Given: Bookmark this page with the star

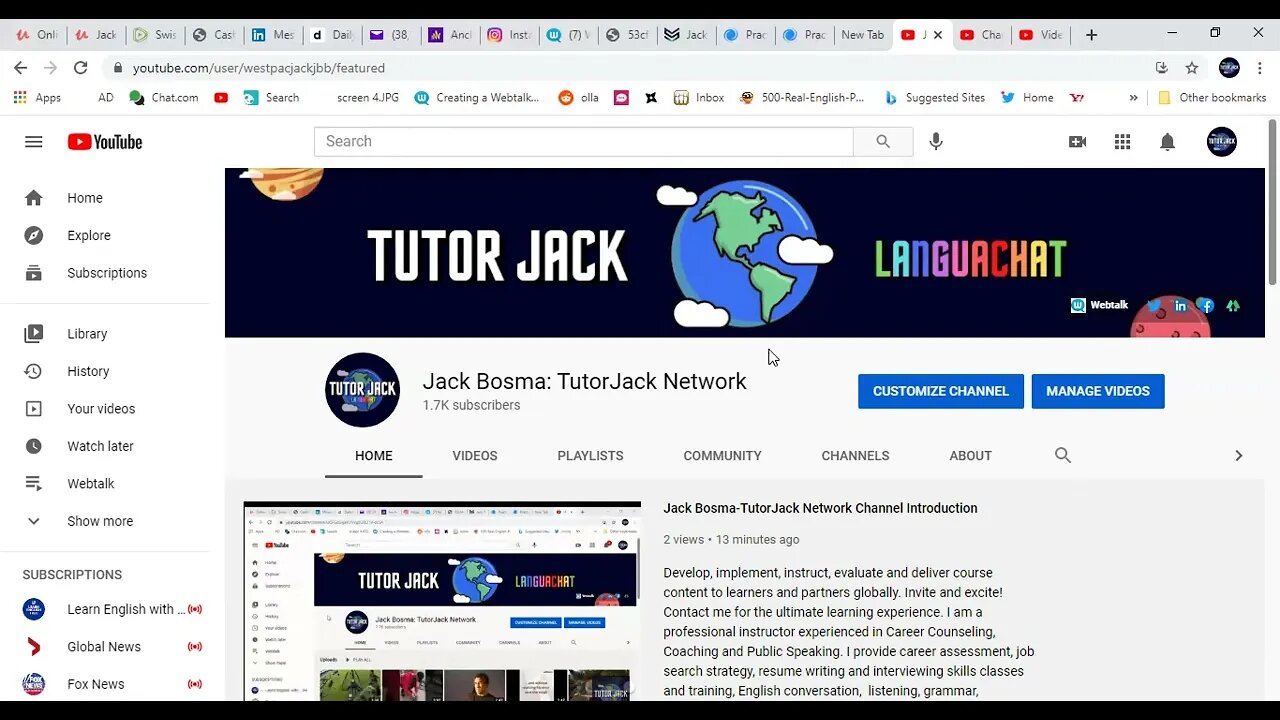Looking at the screenshot, I should (x=1192, y=68).
